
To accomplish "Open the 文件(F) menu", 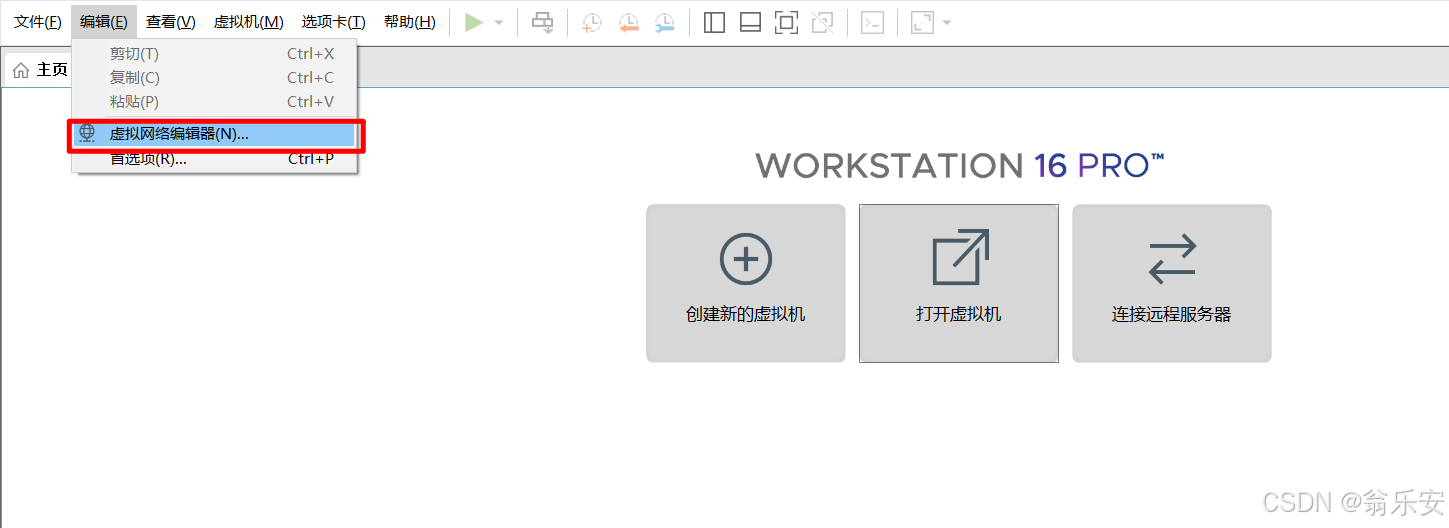I will pyautogui.click(x=37, y=22).
